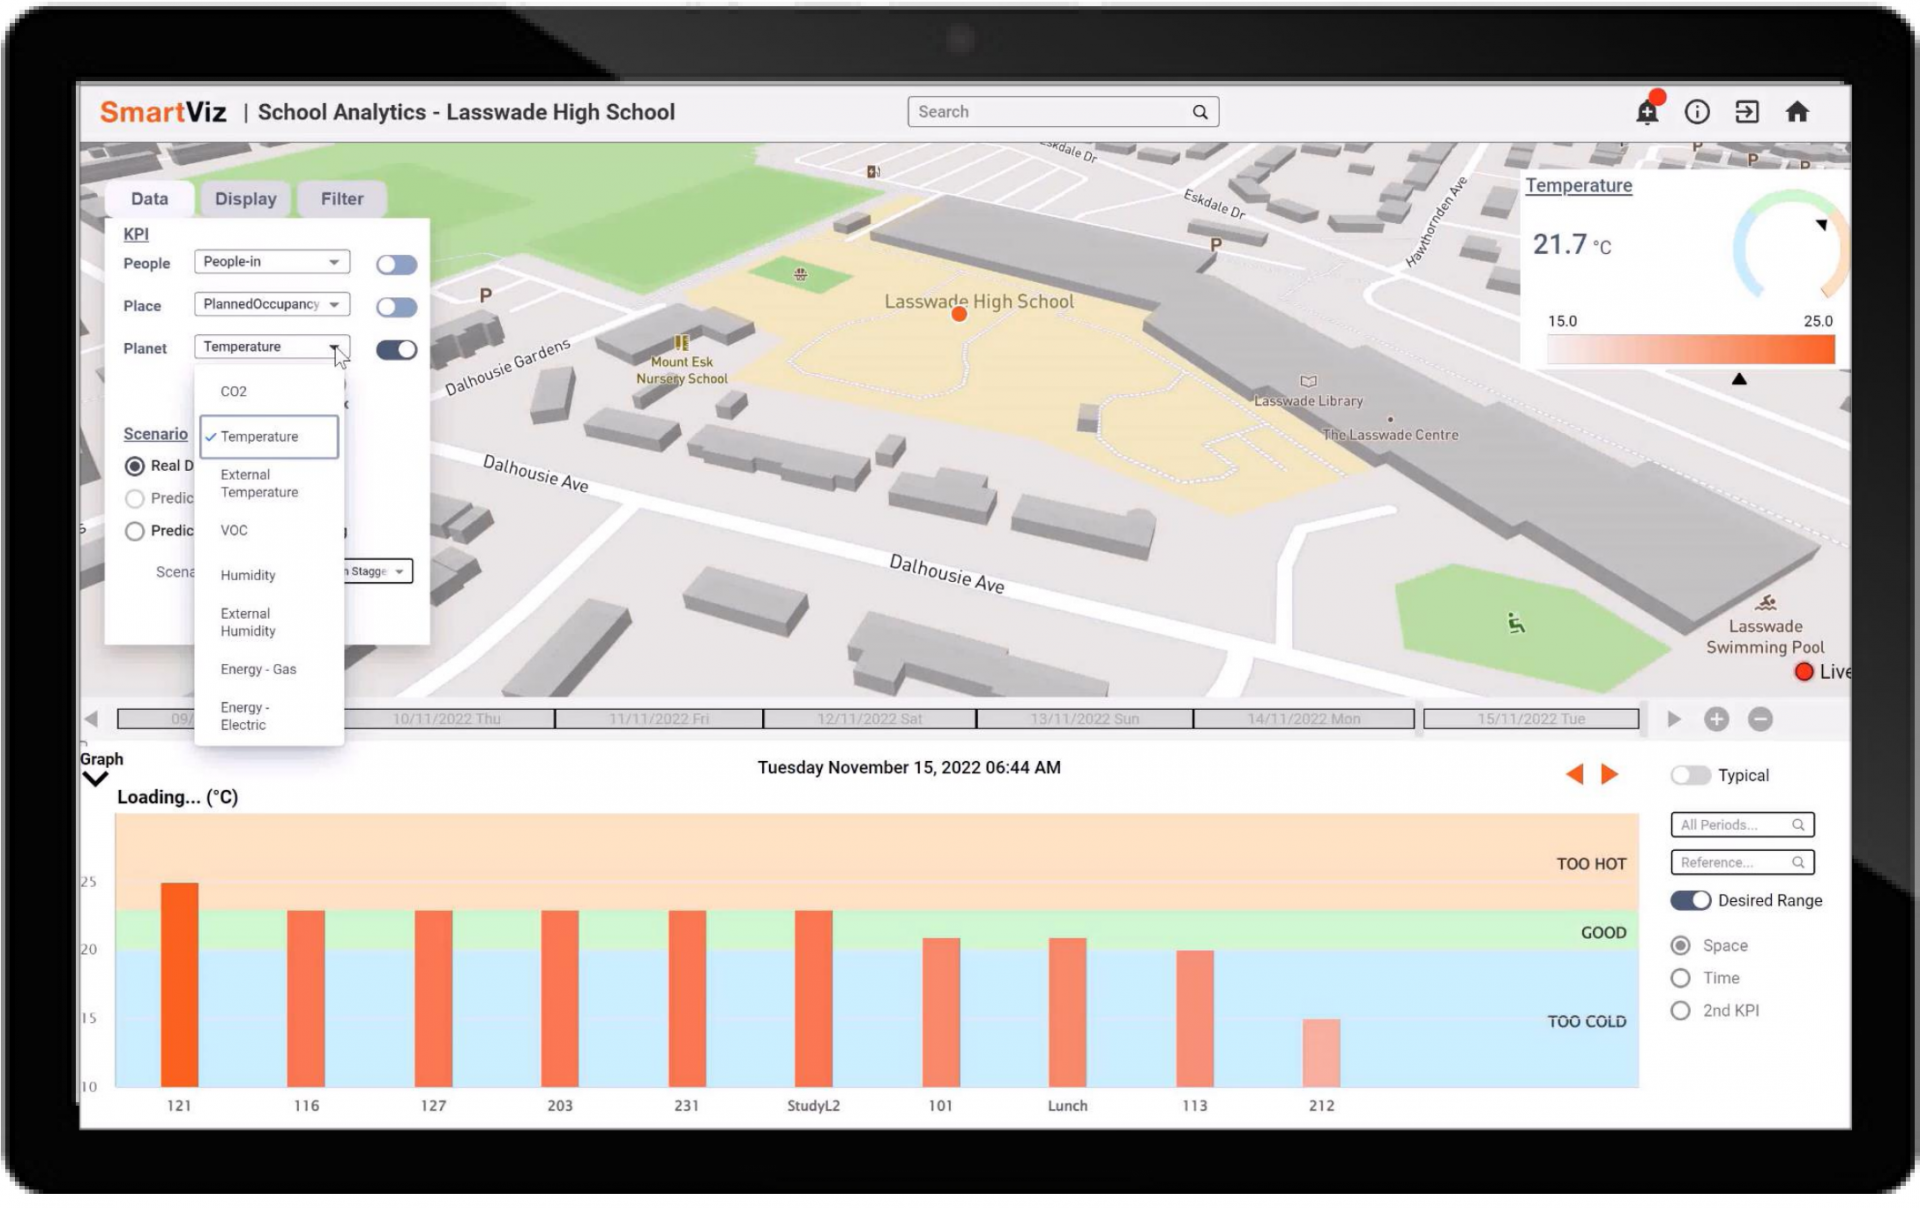Enable the People KPI toggle
This screenshot has width=1920, height=1208.
pyautogui.click(x=396, y=264)
